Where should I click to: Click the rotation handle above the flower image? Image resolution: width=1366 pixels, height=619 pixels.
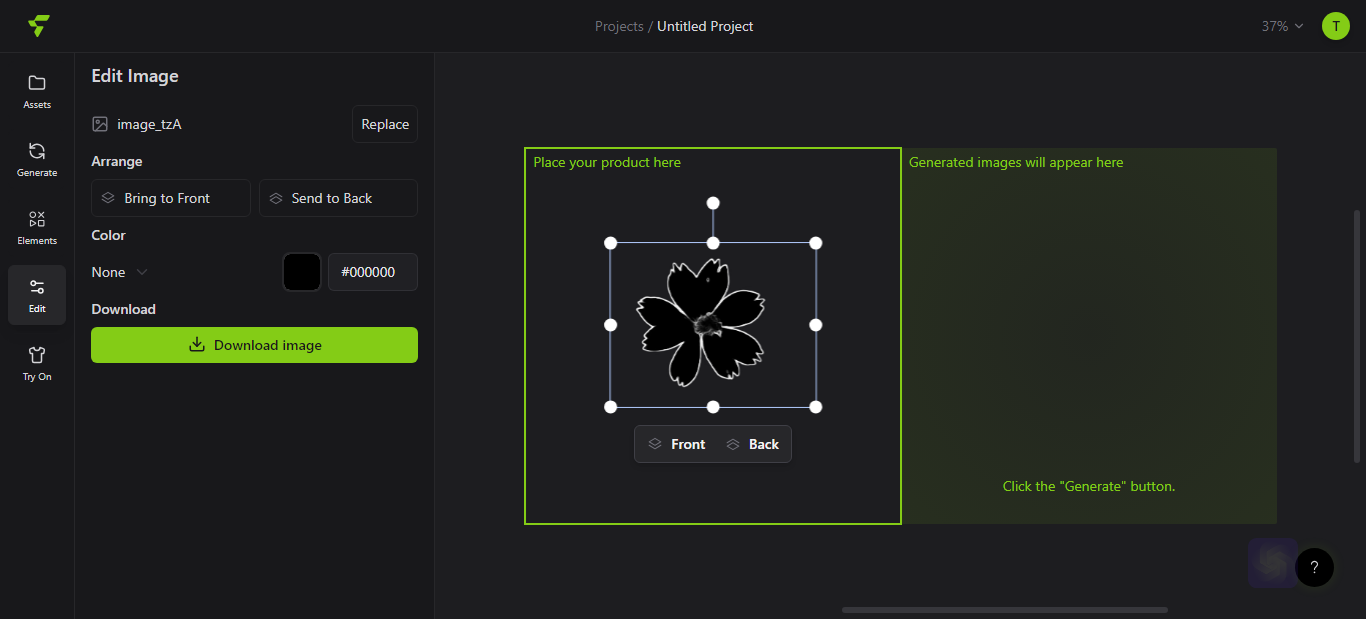tap(713, 203)
